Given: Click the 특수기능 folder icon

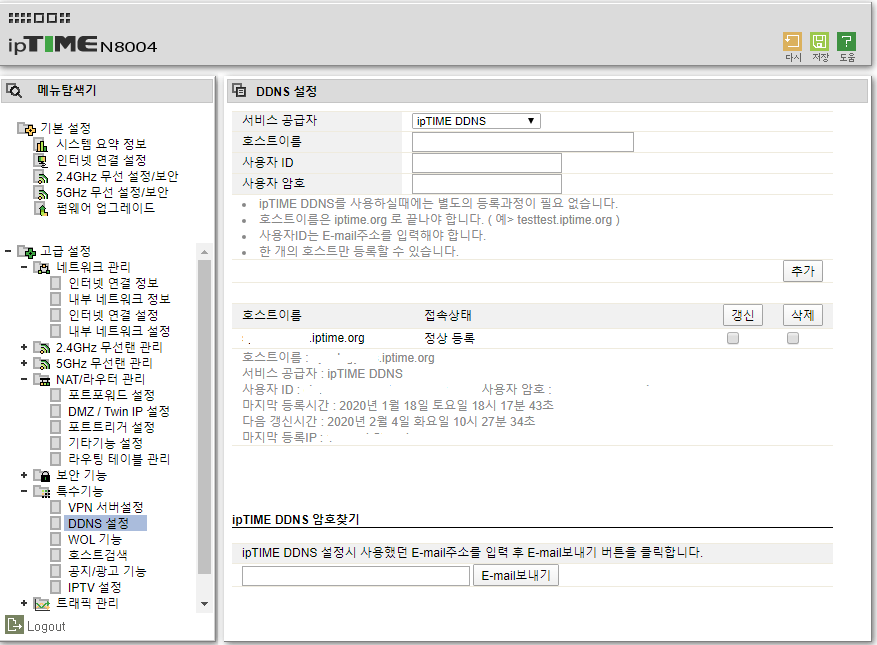Looking at the screenshot, I should coord(41,492).
